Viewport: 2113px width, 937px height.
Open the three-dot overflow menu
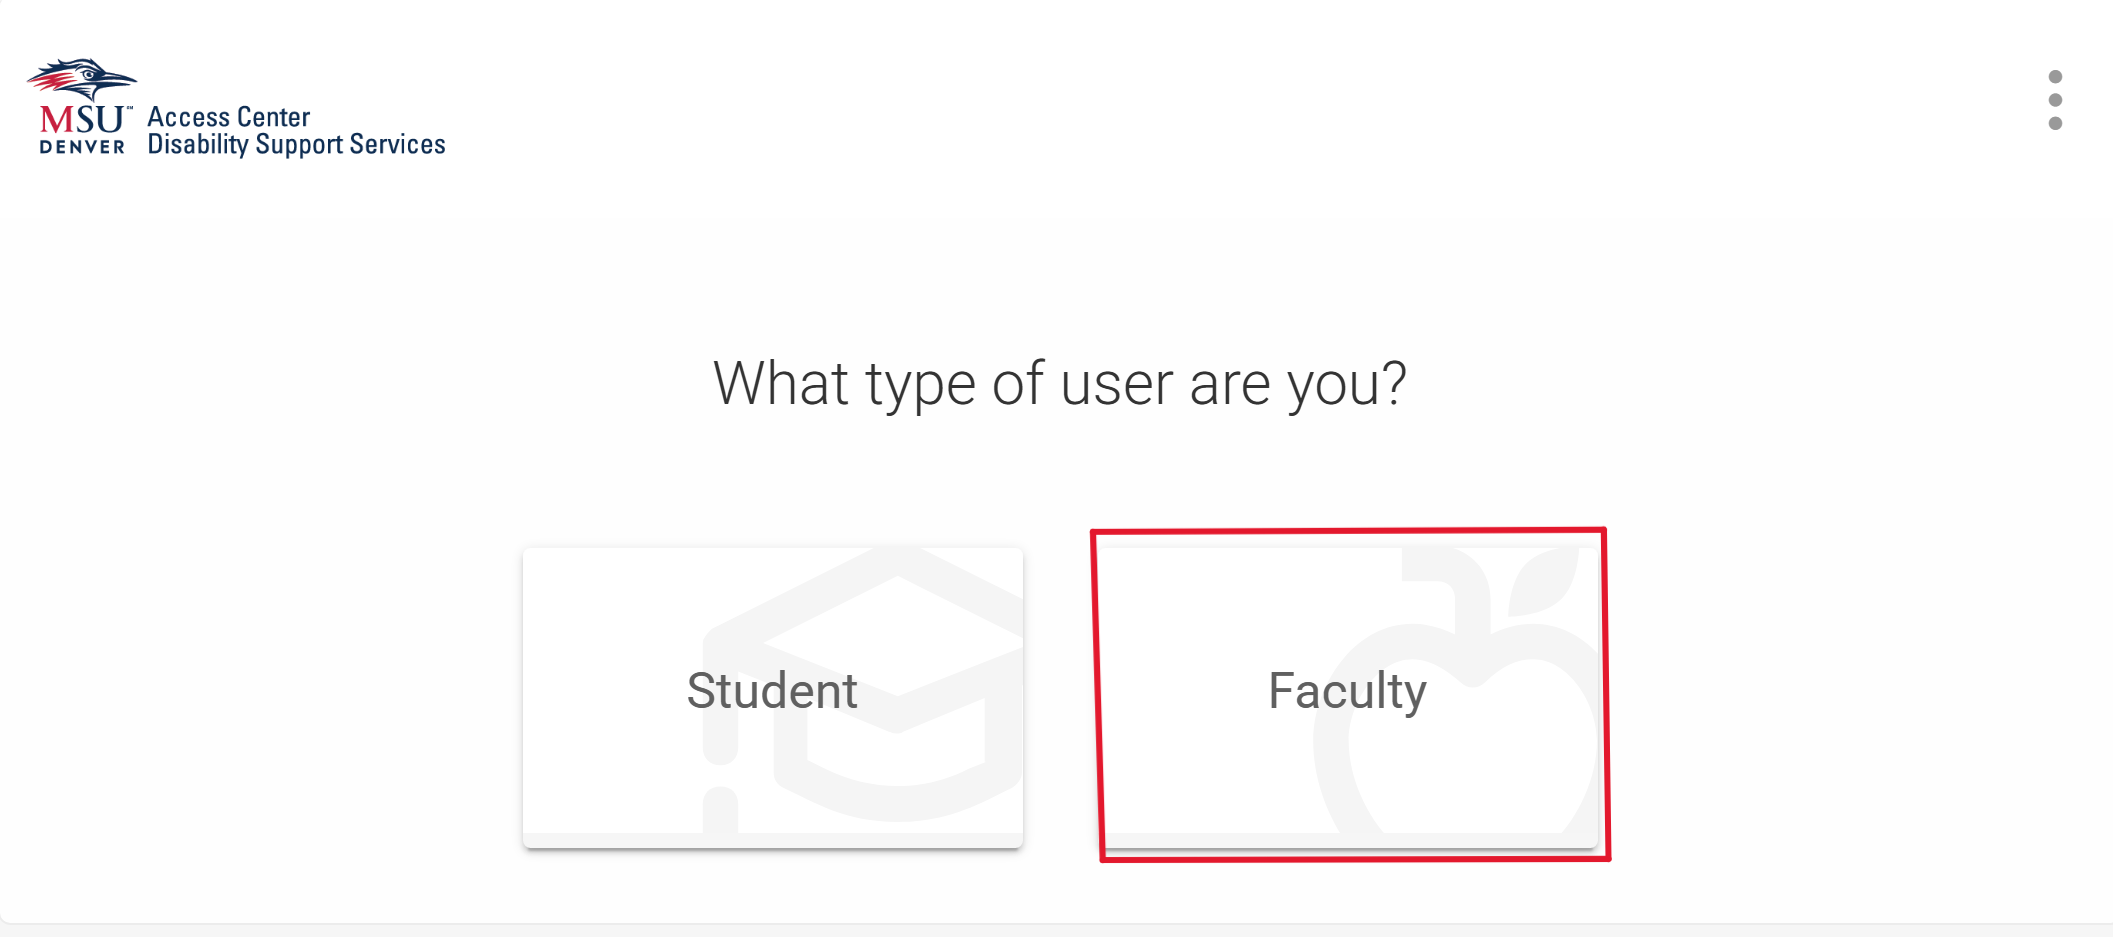tap(2055, 100)
